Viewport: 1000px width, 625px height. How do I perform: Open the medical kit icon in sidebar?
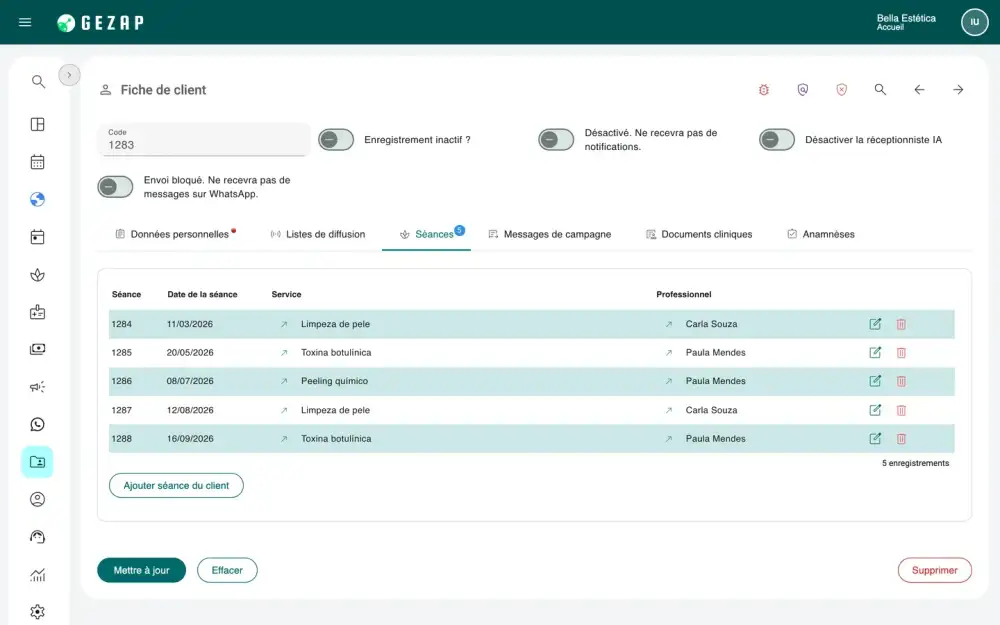pos(38,312)
